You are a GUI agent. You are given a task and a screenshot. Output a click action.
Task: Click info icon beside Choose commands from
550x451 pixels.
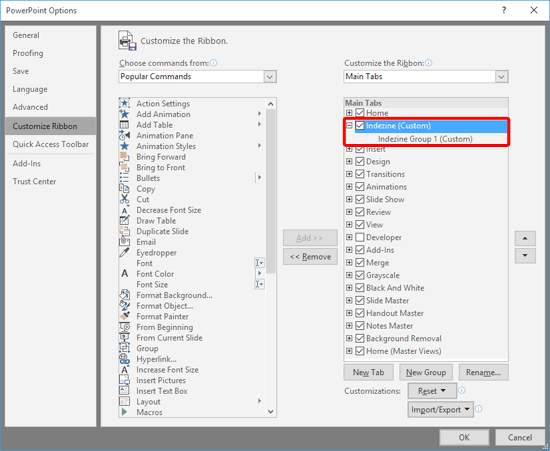[x=213, y=63]
